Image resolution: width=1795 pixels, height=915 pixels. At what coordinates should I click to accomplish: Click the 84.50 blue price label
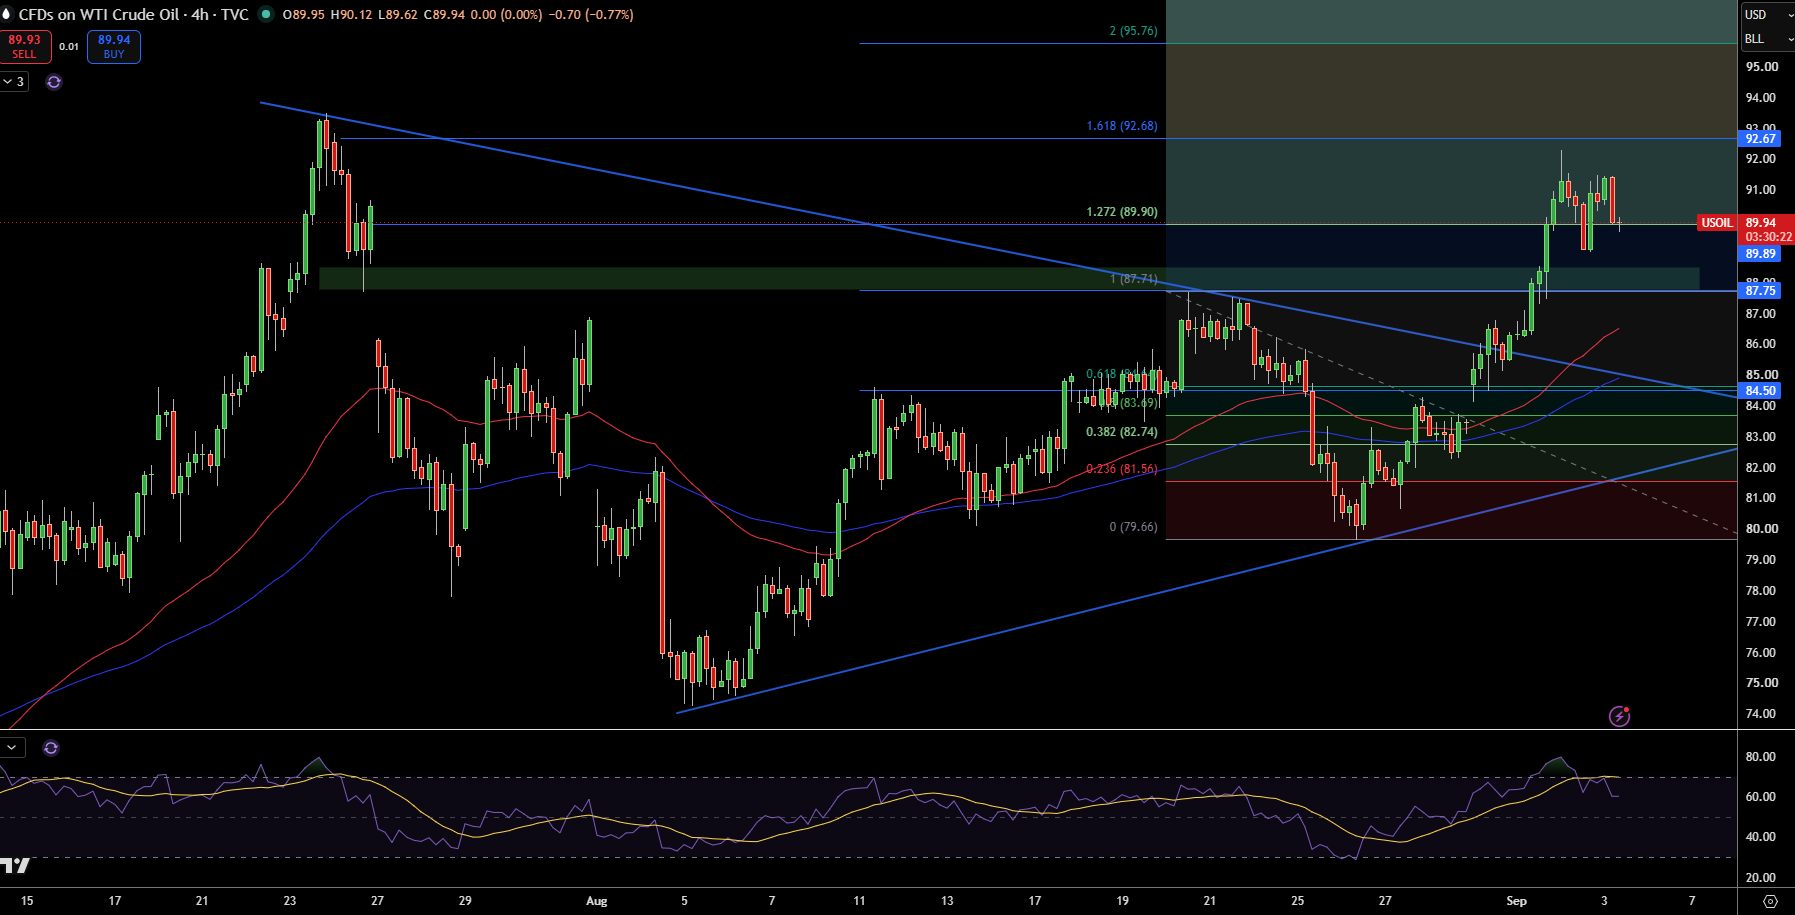pos(1761,391)
